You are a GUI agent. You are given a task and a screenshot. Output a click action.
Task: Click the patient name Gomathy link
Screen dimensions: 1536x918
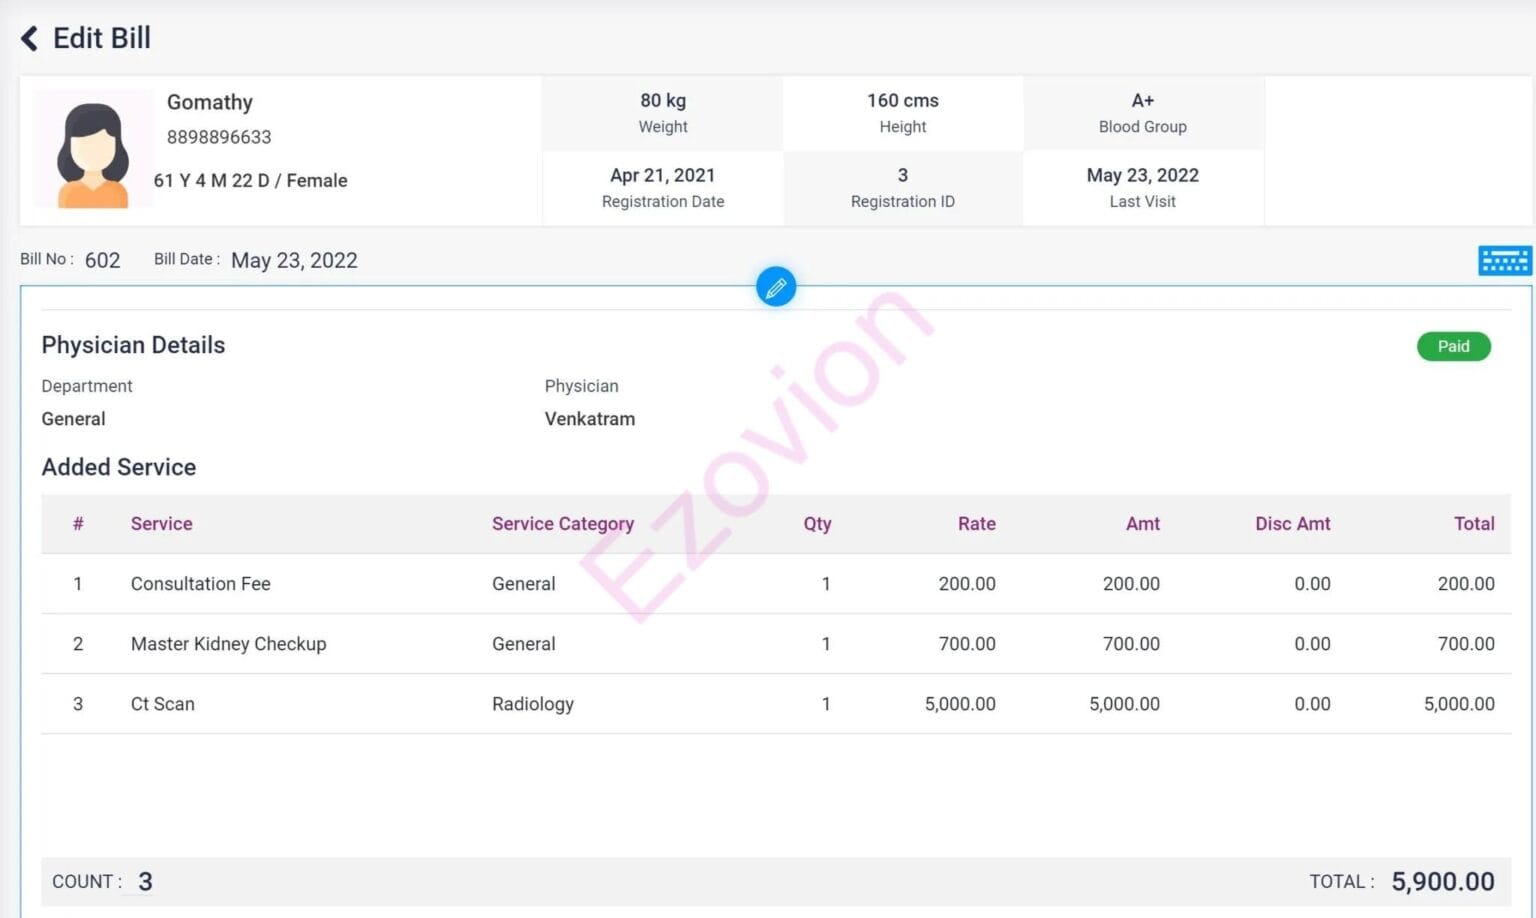[209, 102]
